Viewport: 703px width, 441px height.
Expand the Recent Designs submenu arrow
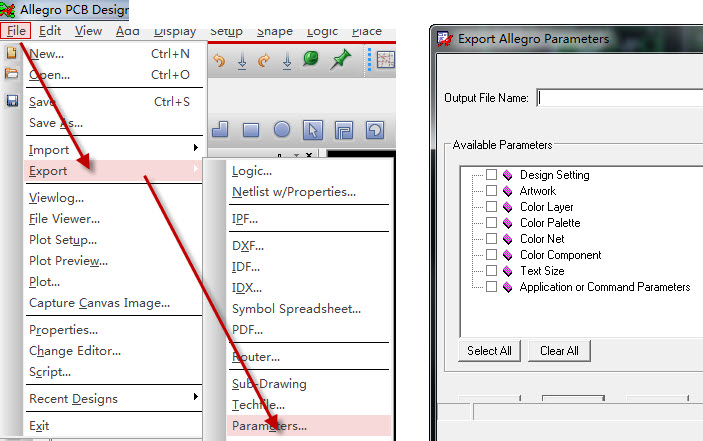pyautogui.click(x=195, y=397)
